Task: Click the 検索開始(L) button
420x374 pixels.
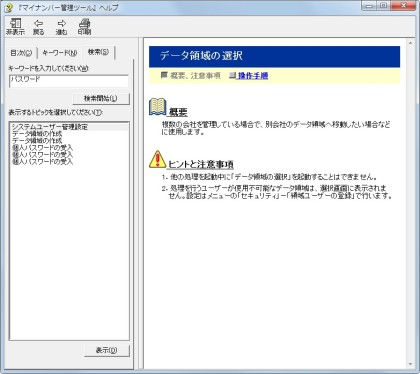Action: tap(101, 98)
